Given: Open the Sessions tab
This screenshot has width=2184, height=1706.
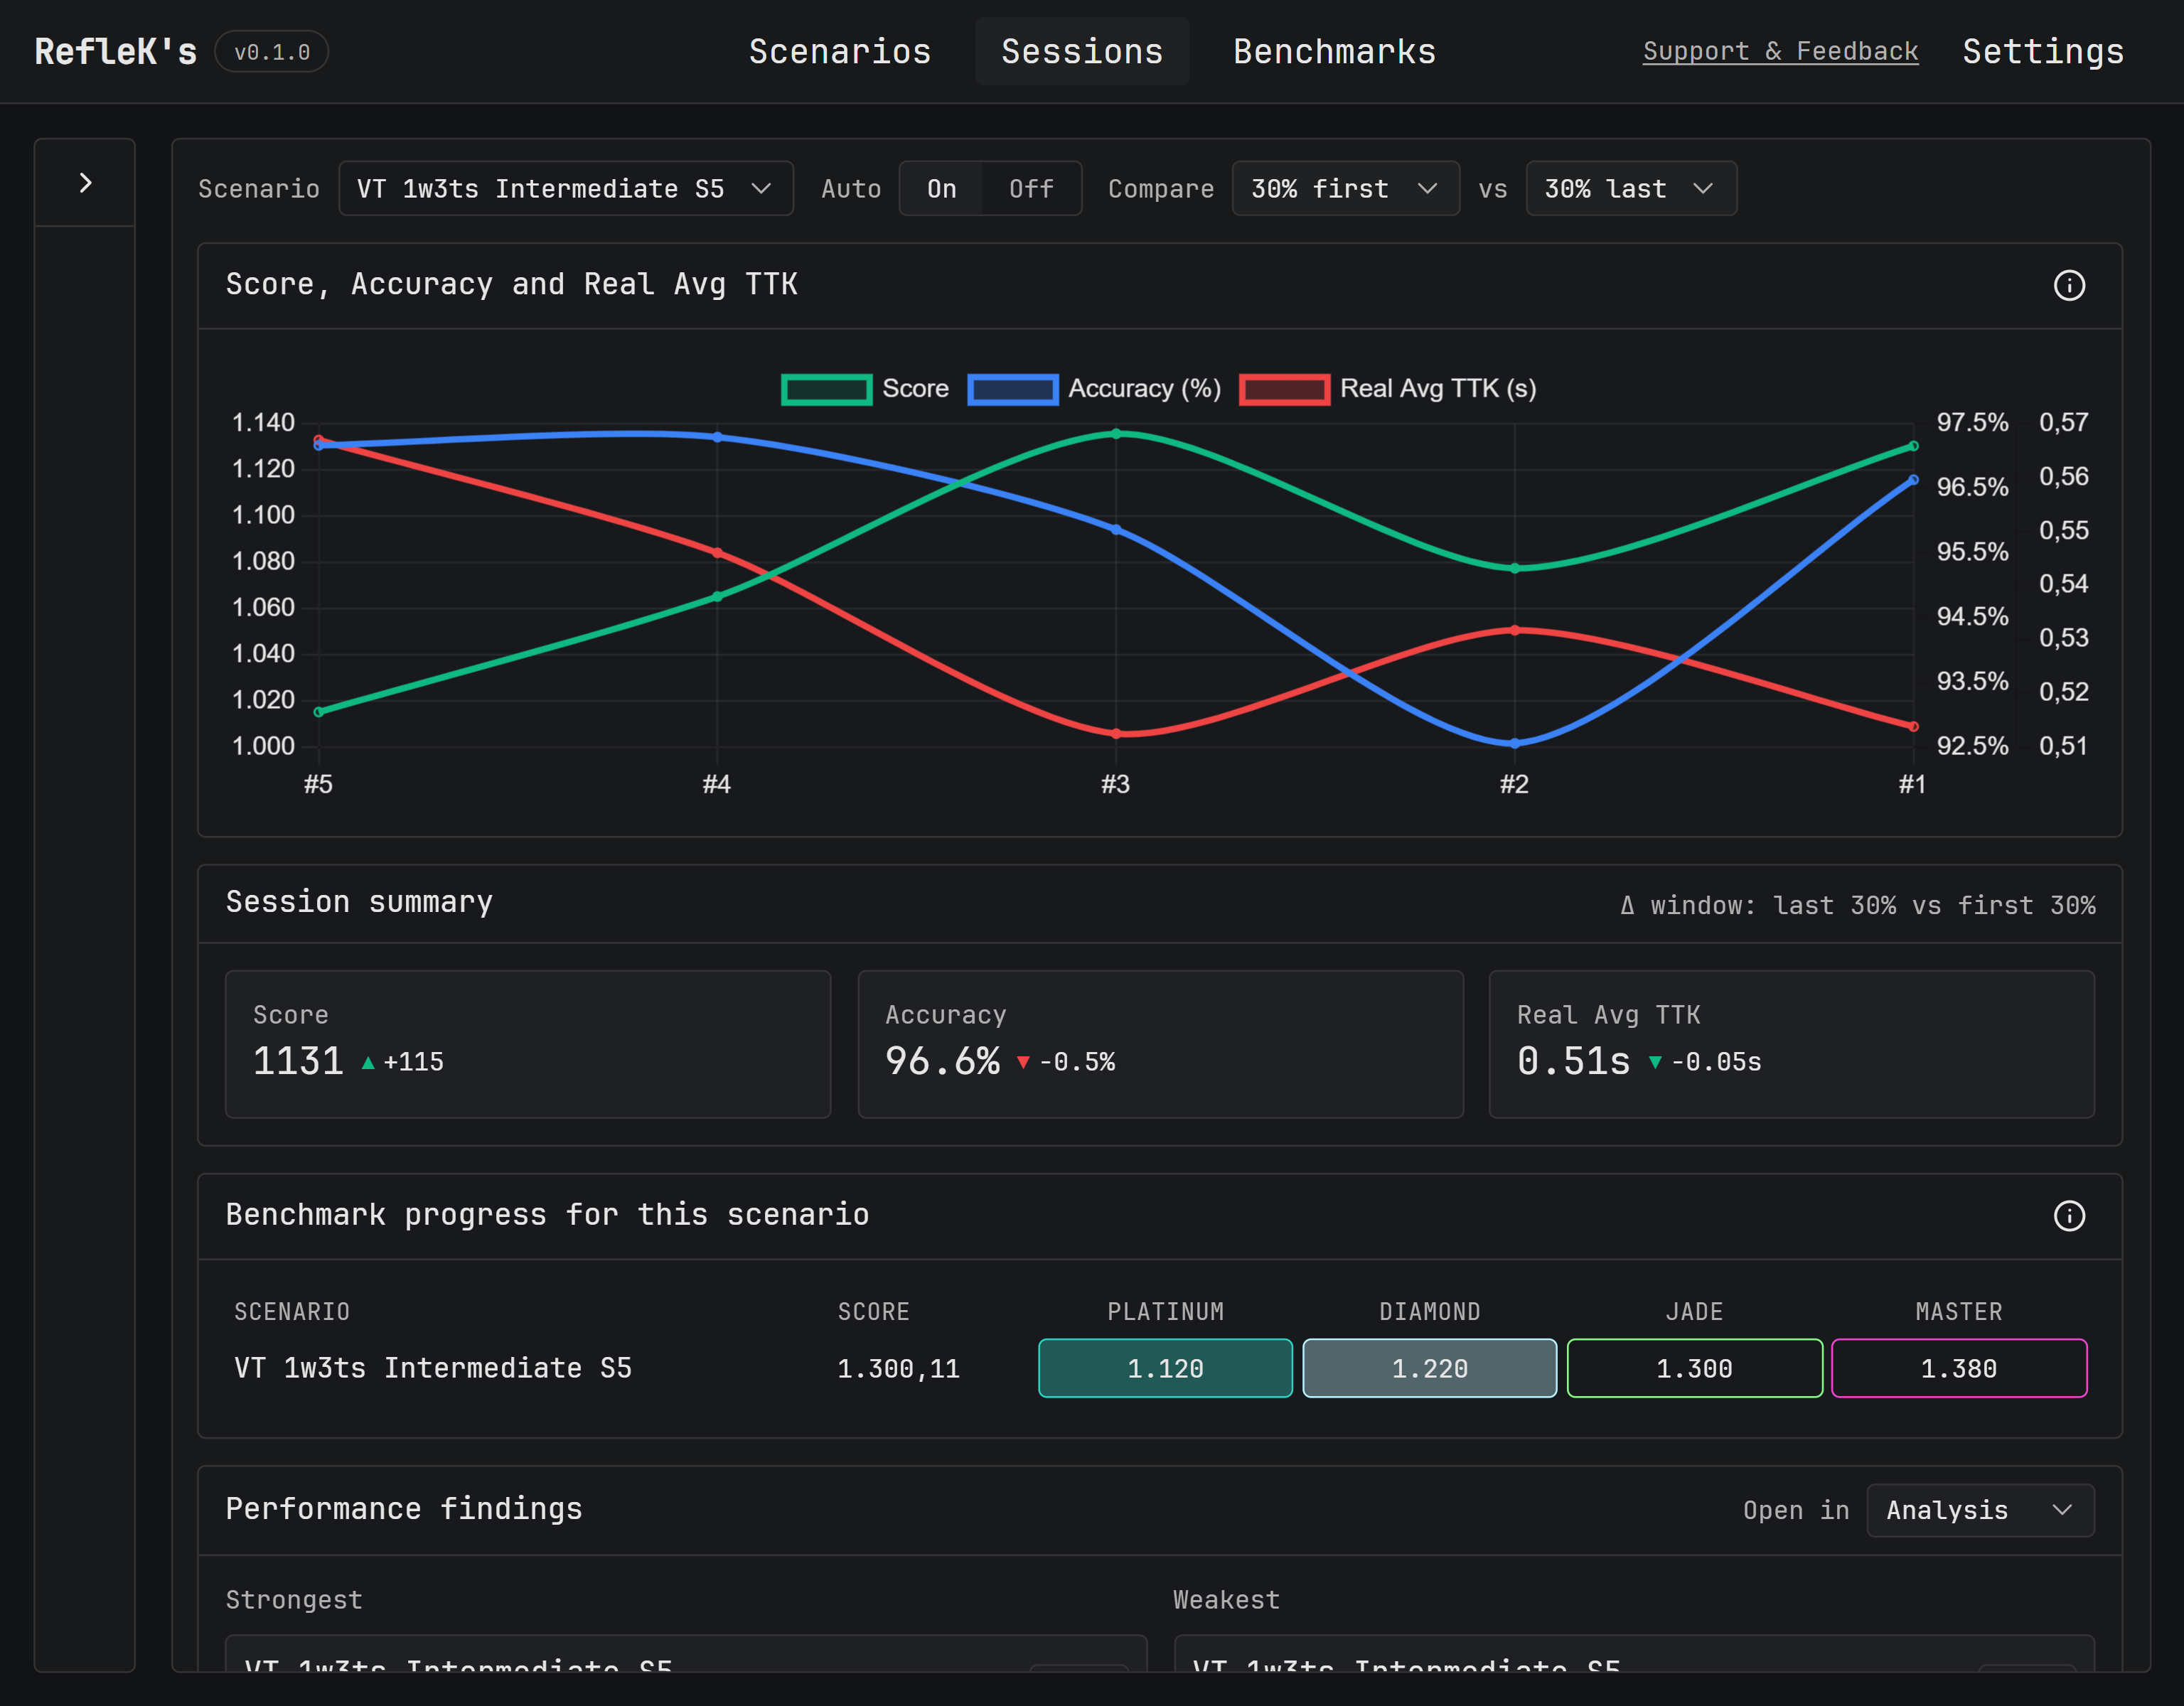Looking at the screenshot, I should tap(1082, 52).
